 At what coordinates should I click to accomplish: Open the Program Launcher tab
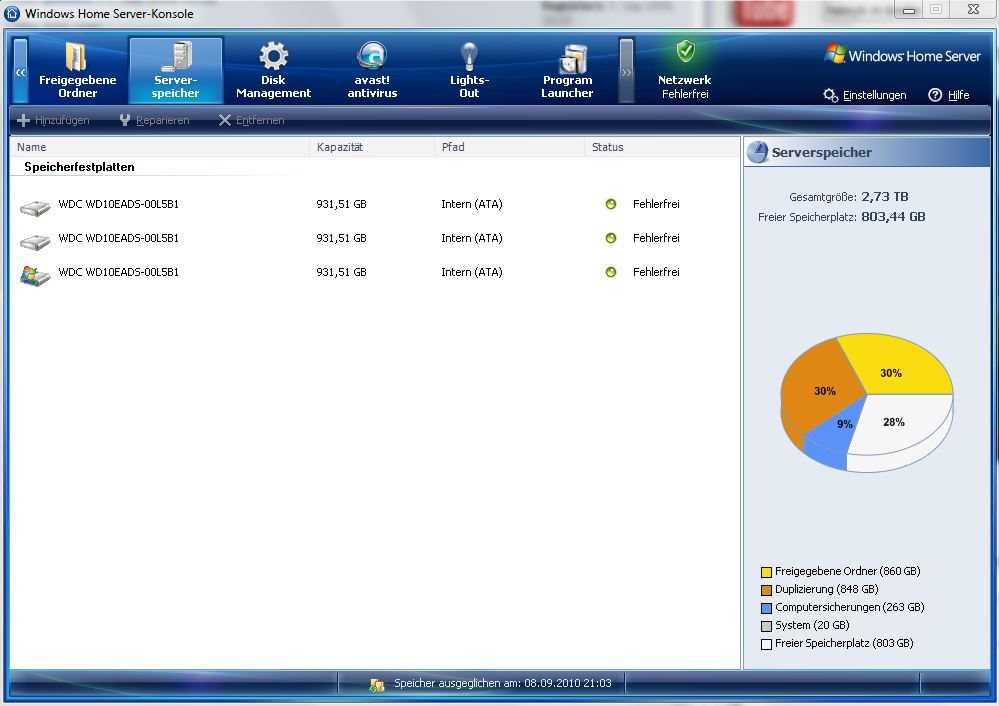[567, 70]
